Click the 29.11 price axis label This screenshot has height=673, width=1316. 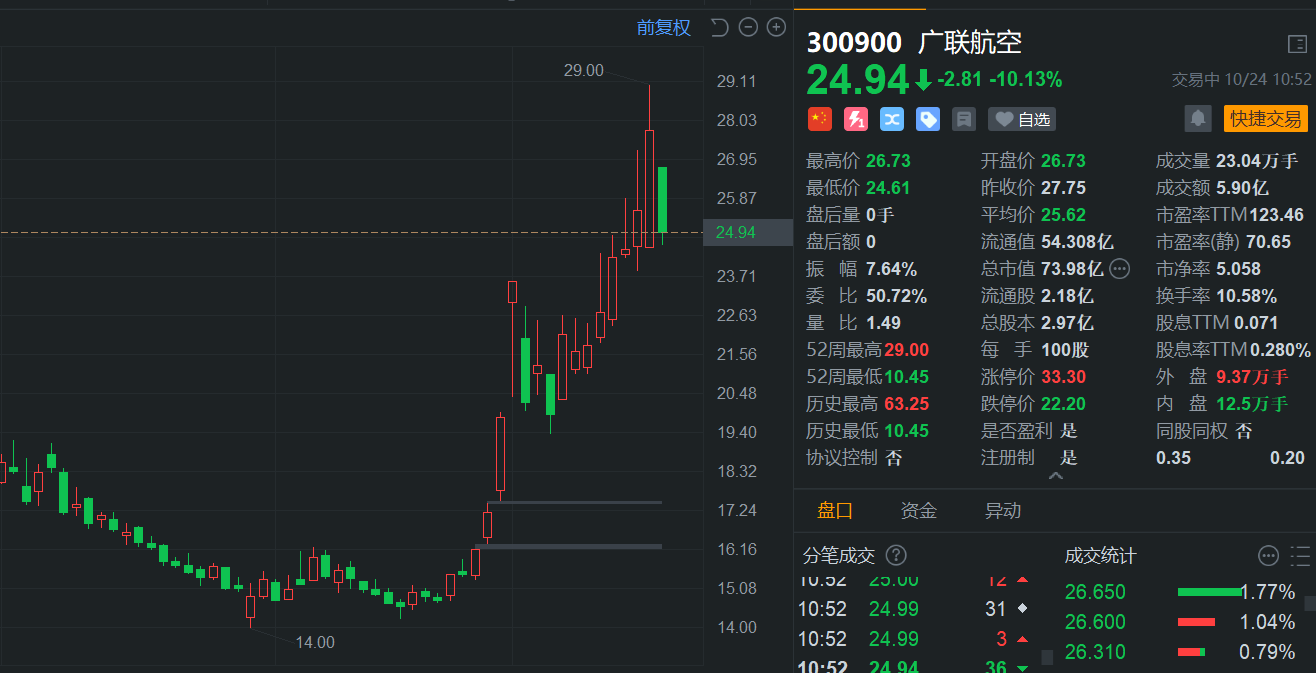click(736, 81)
